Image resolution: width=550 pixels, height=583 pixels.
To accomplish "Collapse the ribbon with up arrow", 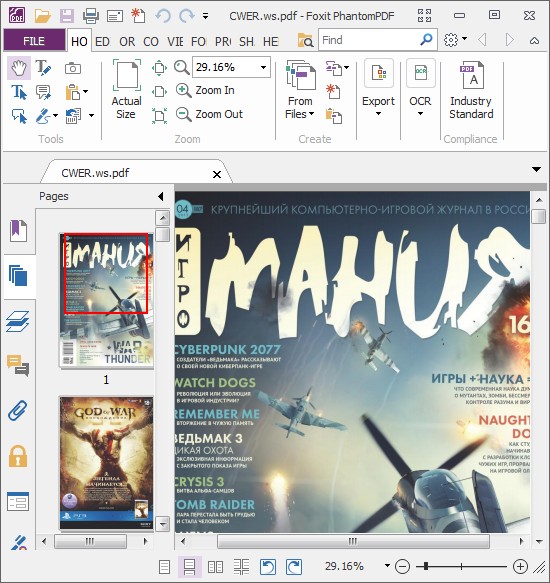I will click(x=534, y=40).
